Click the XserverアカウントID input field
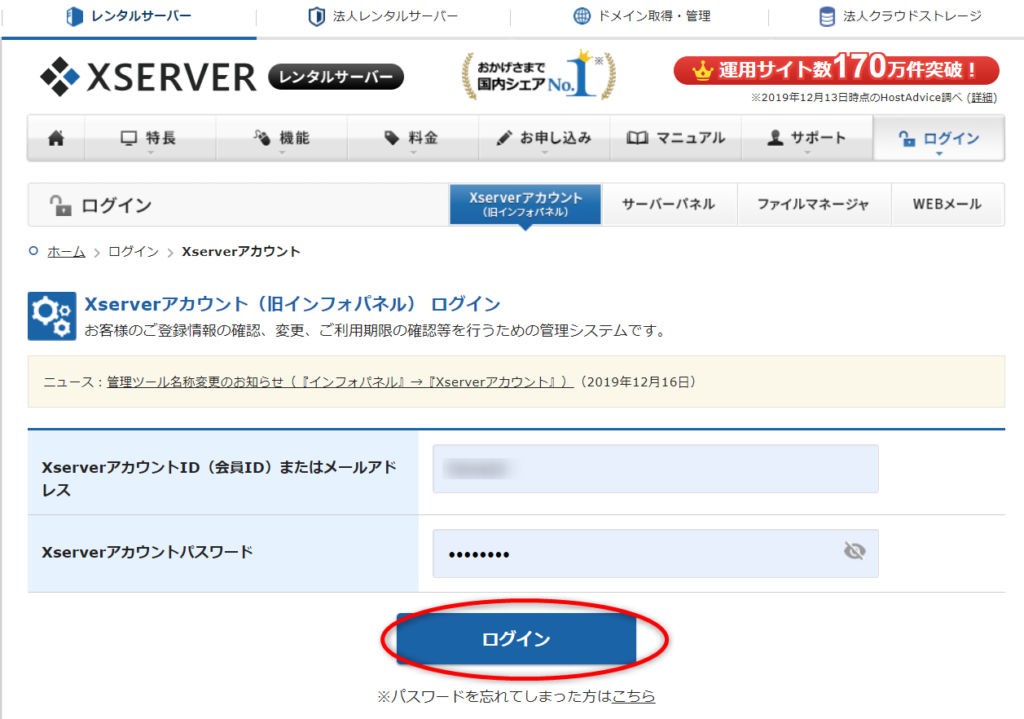This screenshot has width=1024, height=719. point(655,469)
